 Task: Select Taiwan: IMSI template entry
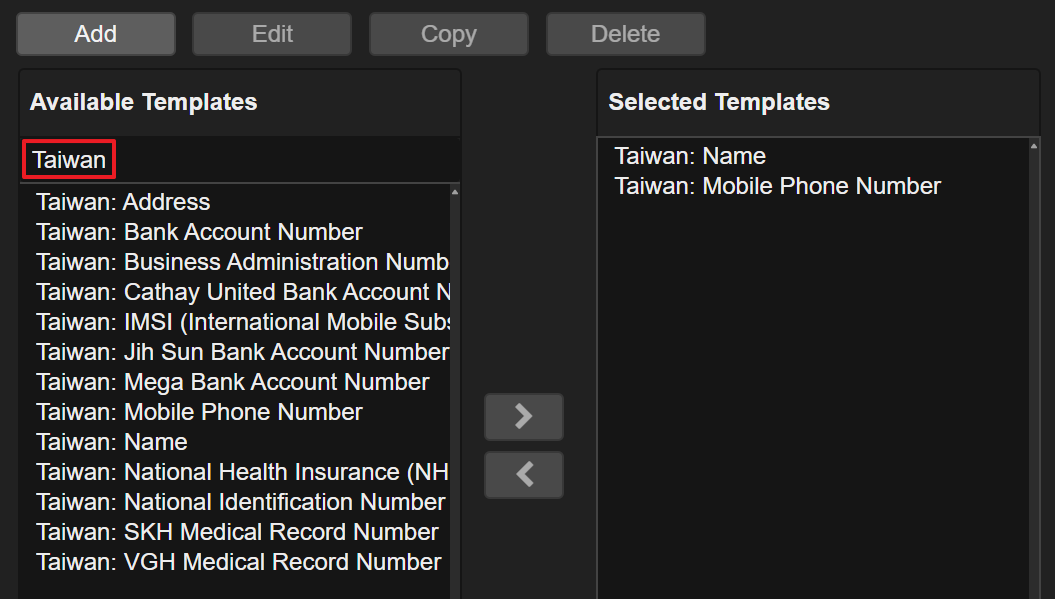click(241, 322)
